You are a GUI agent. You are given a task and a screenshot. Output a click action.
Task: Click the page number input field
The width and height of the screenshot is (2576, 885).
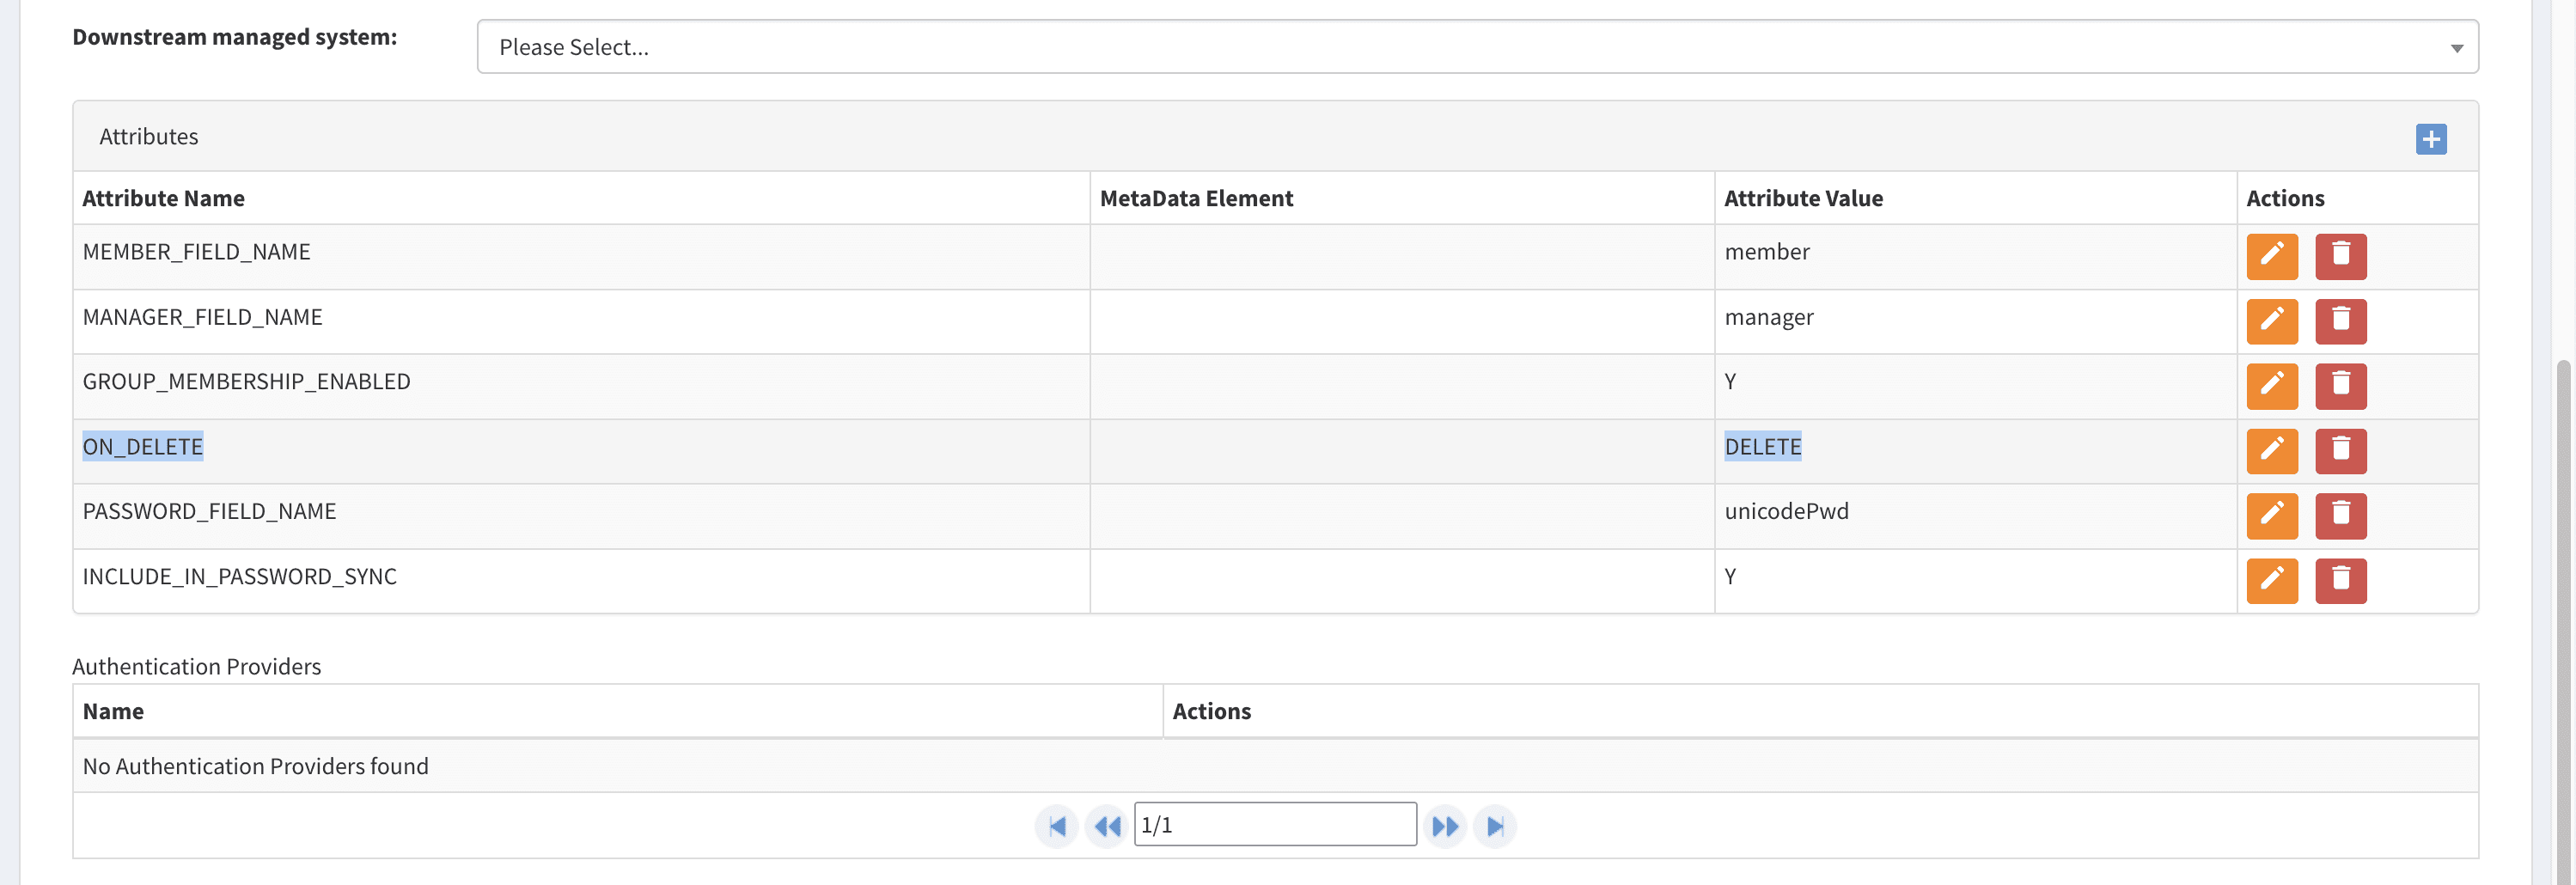point(1274,825)
